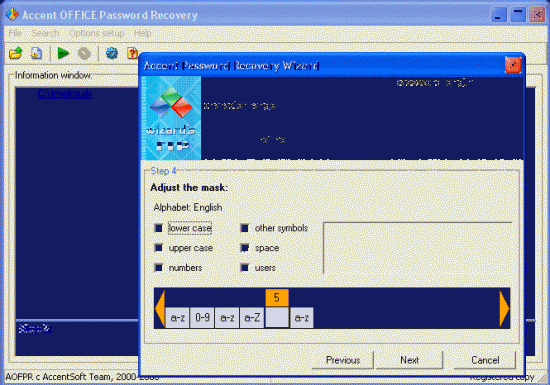Open the Search menu

[x=45, y=33]
